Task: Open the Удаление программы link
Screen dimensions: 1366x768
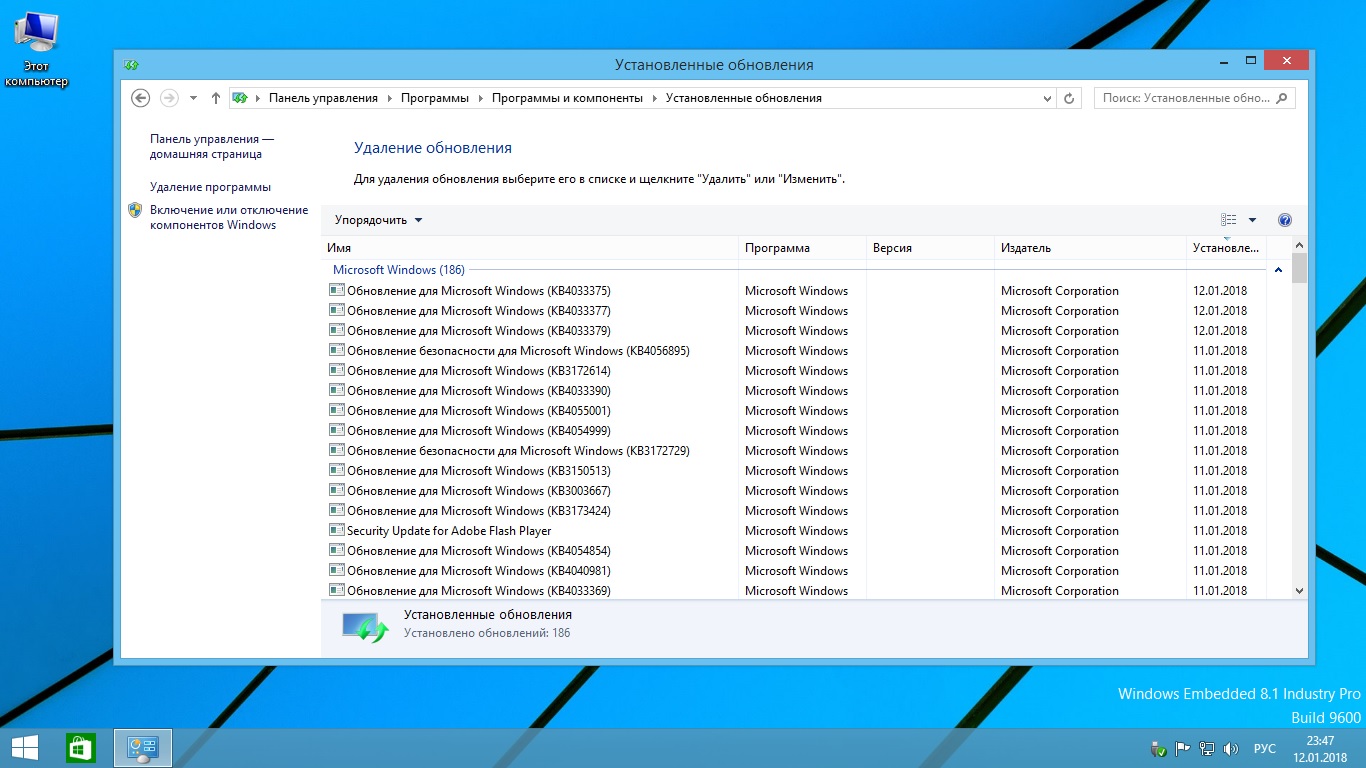Action: point(210,187)
